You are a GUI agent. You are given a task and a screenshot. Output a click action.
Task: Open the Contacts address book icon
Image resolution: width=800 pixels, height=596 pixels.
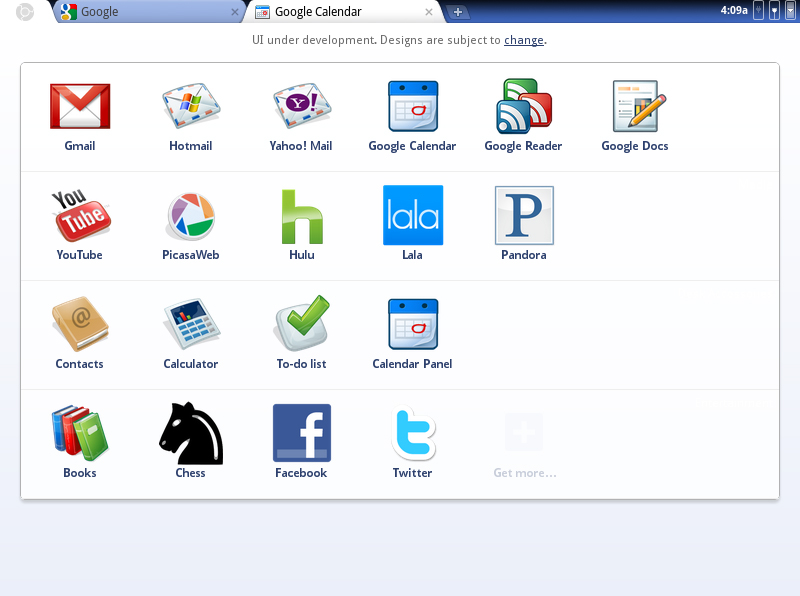coord(80,324)
